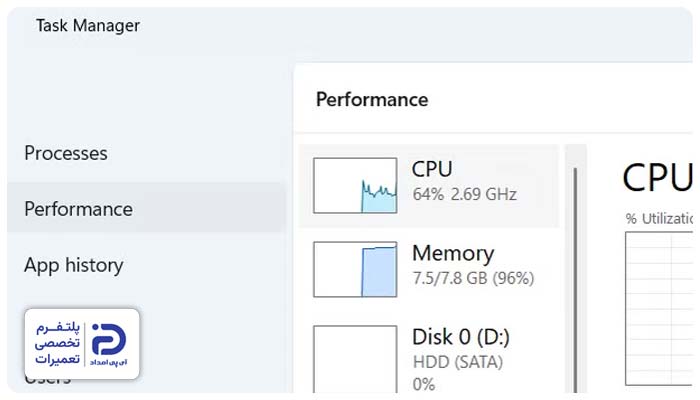
Task: Click the Disk 0 0% usage reading
Action: [x=424, y=384]
